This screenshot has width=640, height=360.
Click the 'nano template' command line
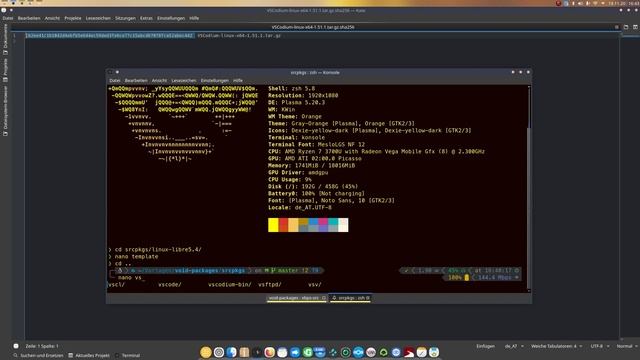(136, 257)
